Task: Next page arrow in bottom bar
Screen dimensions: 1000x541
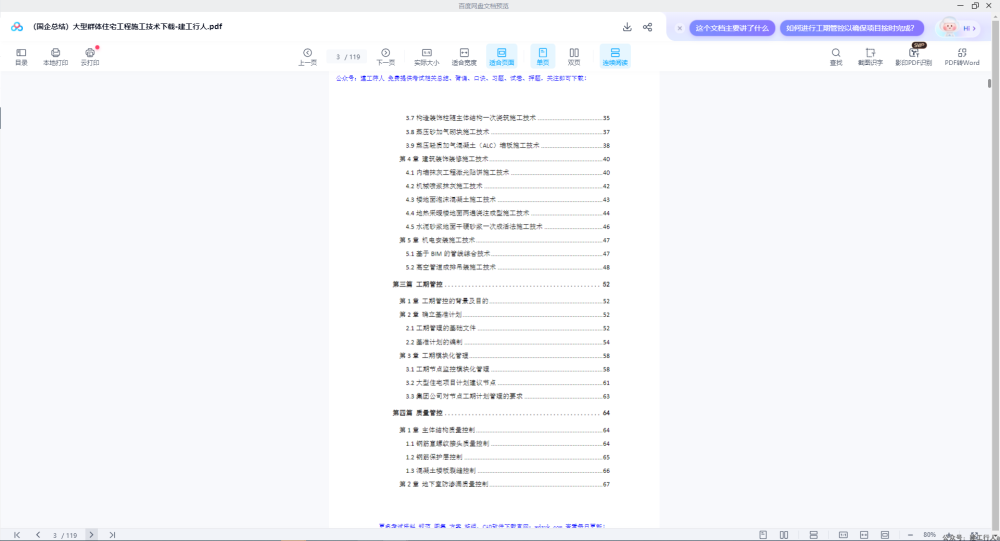Action: point(91,535)
